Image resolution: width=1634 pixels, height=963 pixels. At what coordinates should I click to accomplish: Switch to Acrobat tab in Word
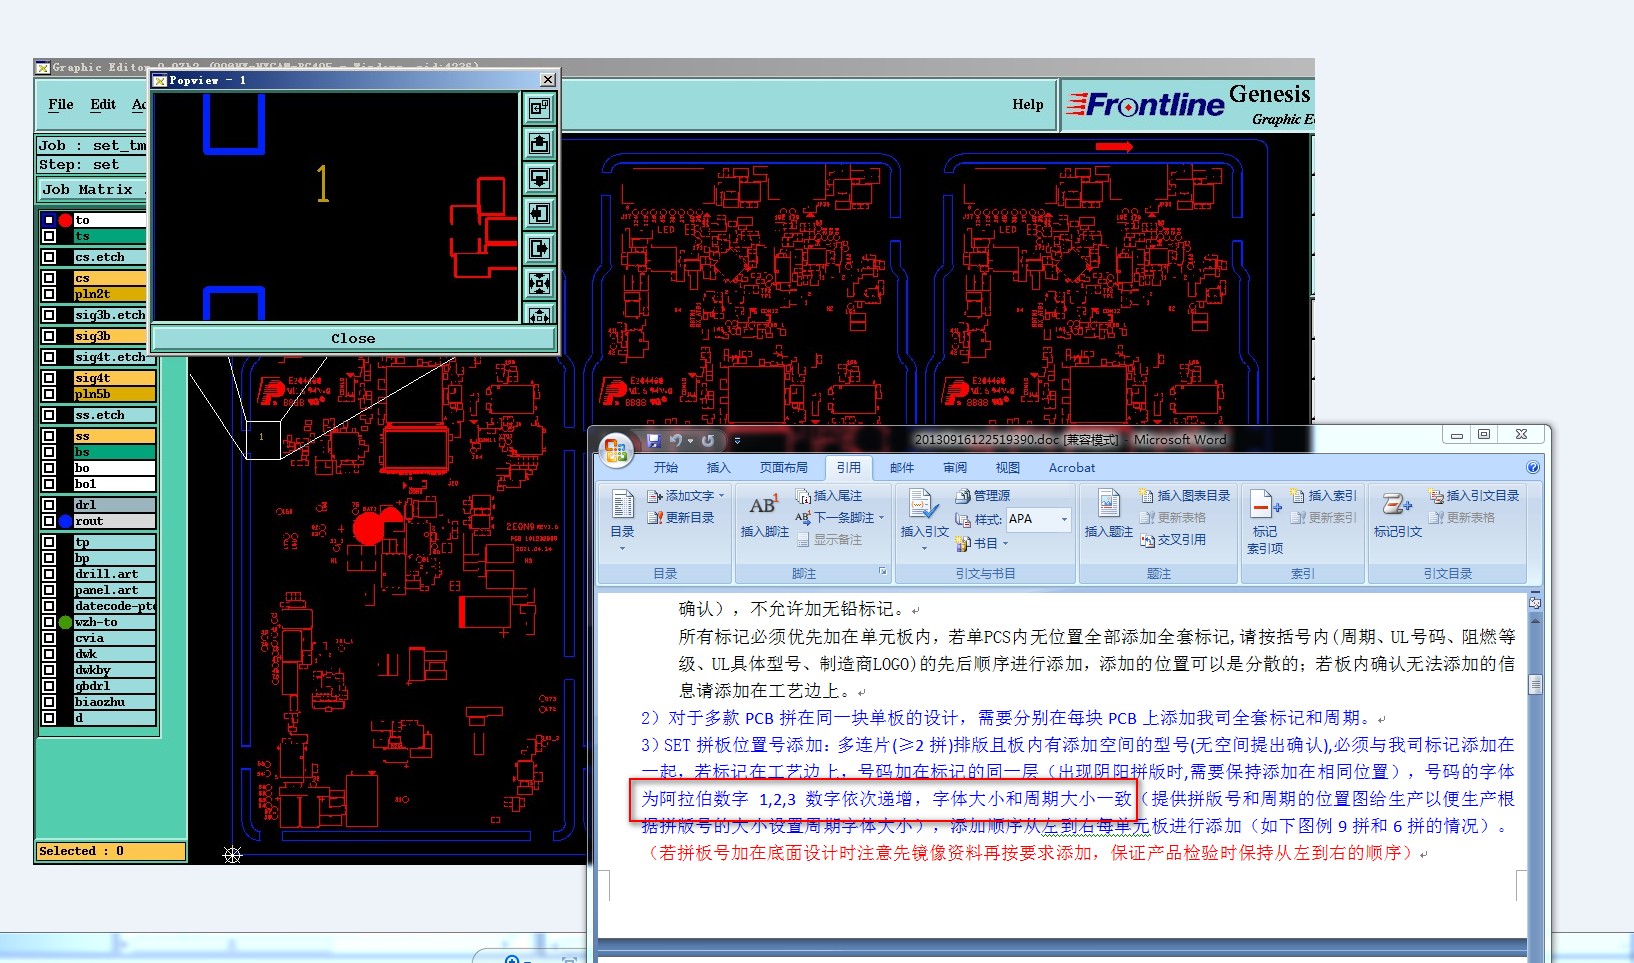pyautogui.click(x=1072, y=468)
